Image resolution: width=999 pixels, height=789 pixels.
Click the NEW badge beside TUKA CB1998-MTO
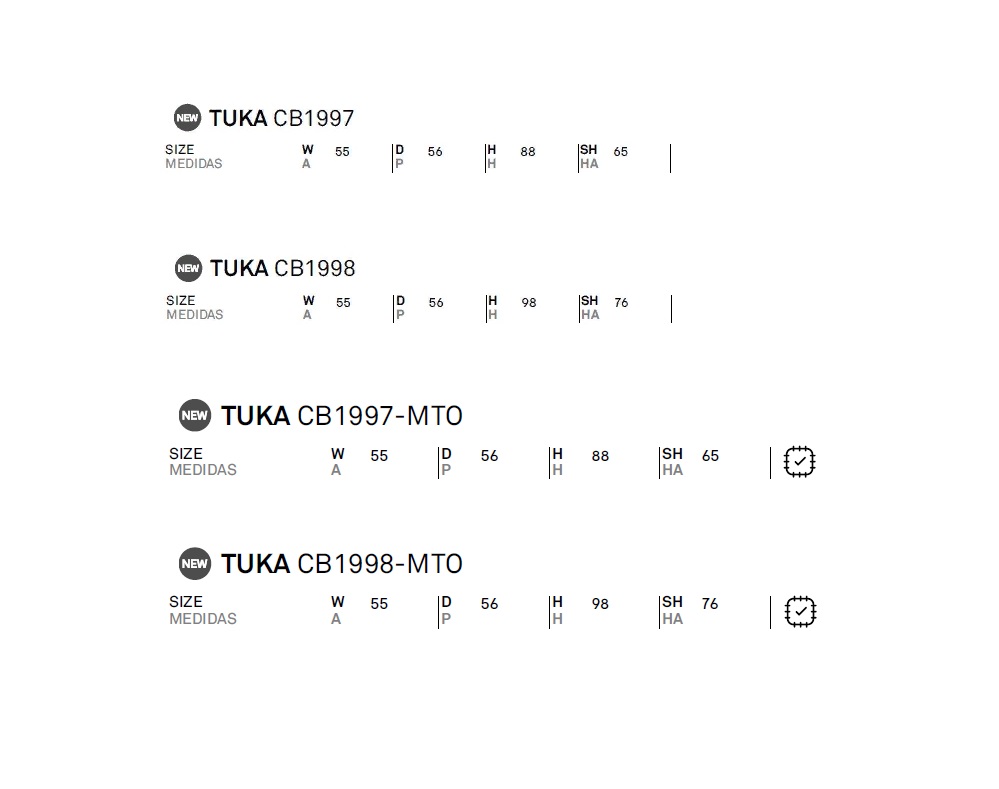pyautogui.click(x=195, y=564)
